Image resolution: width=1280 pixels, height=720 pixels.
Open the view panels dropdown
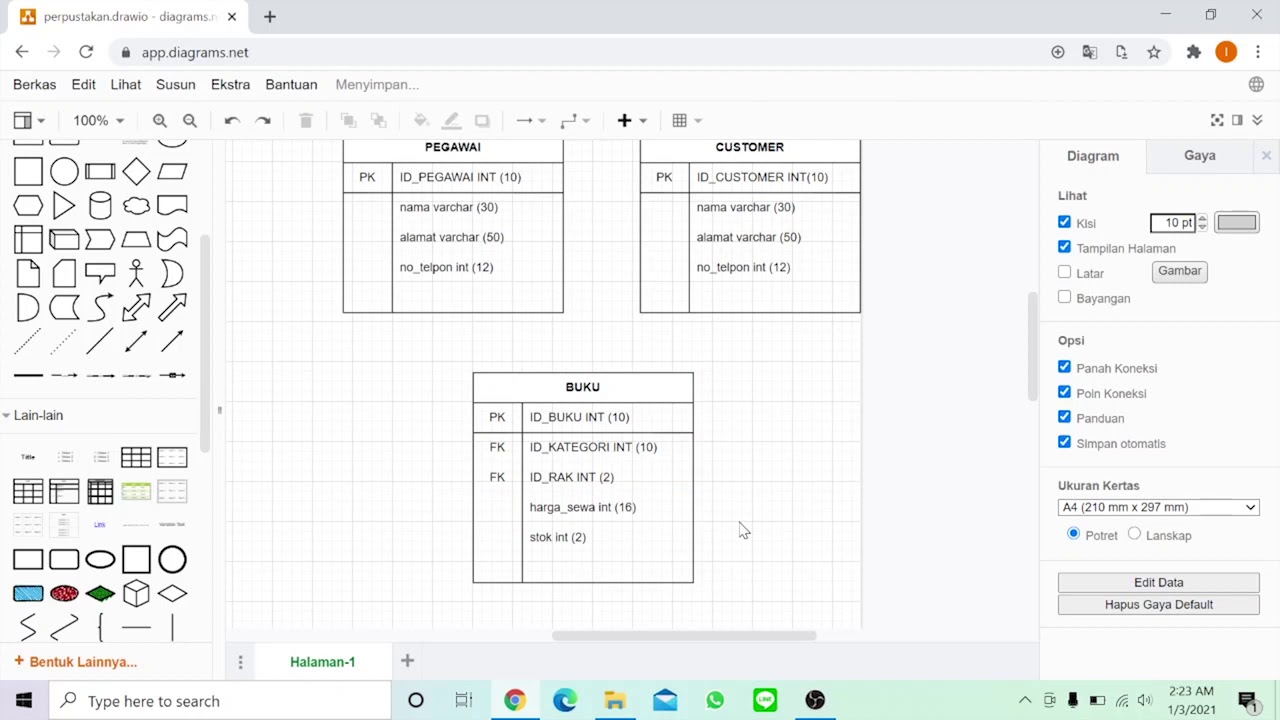tap(29, 121)
